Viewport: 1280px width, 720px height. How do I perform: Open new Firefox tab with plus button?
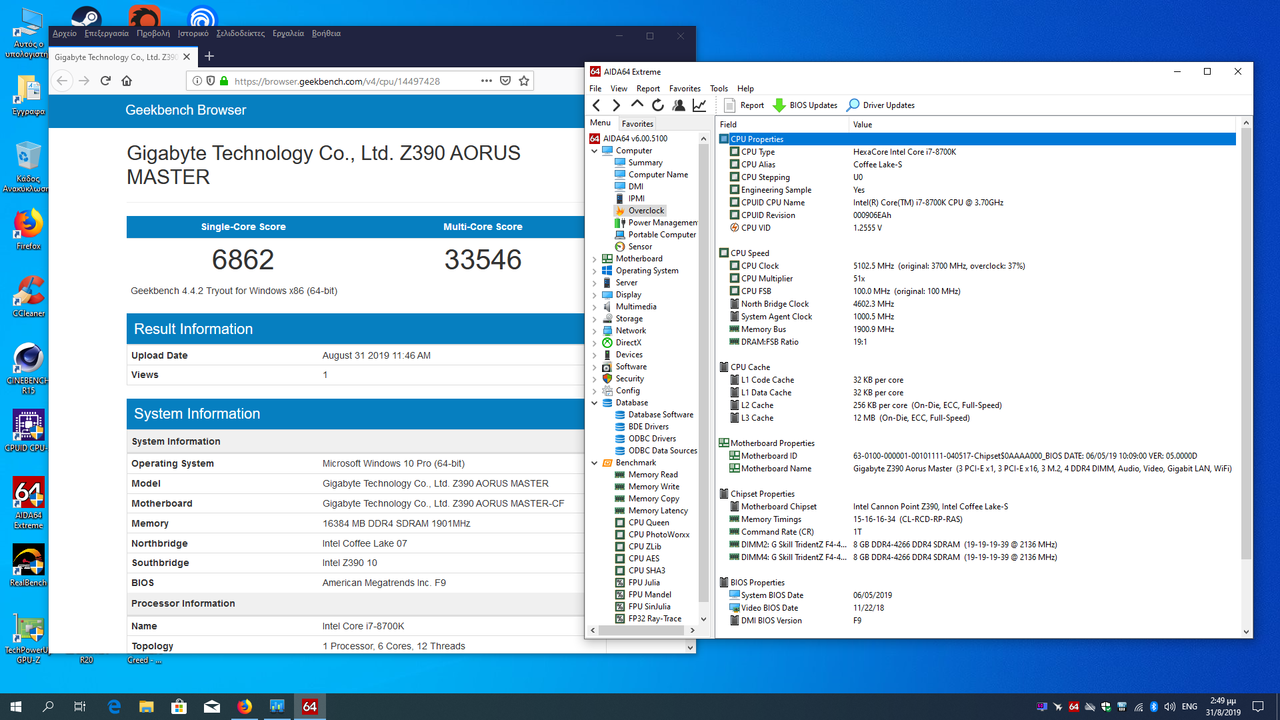pos(209,56)
